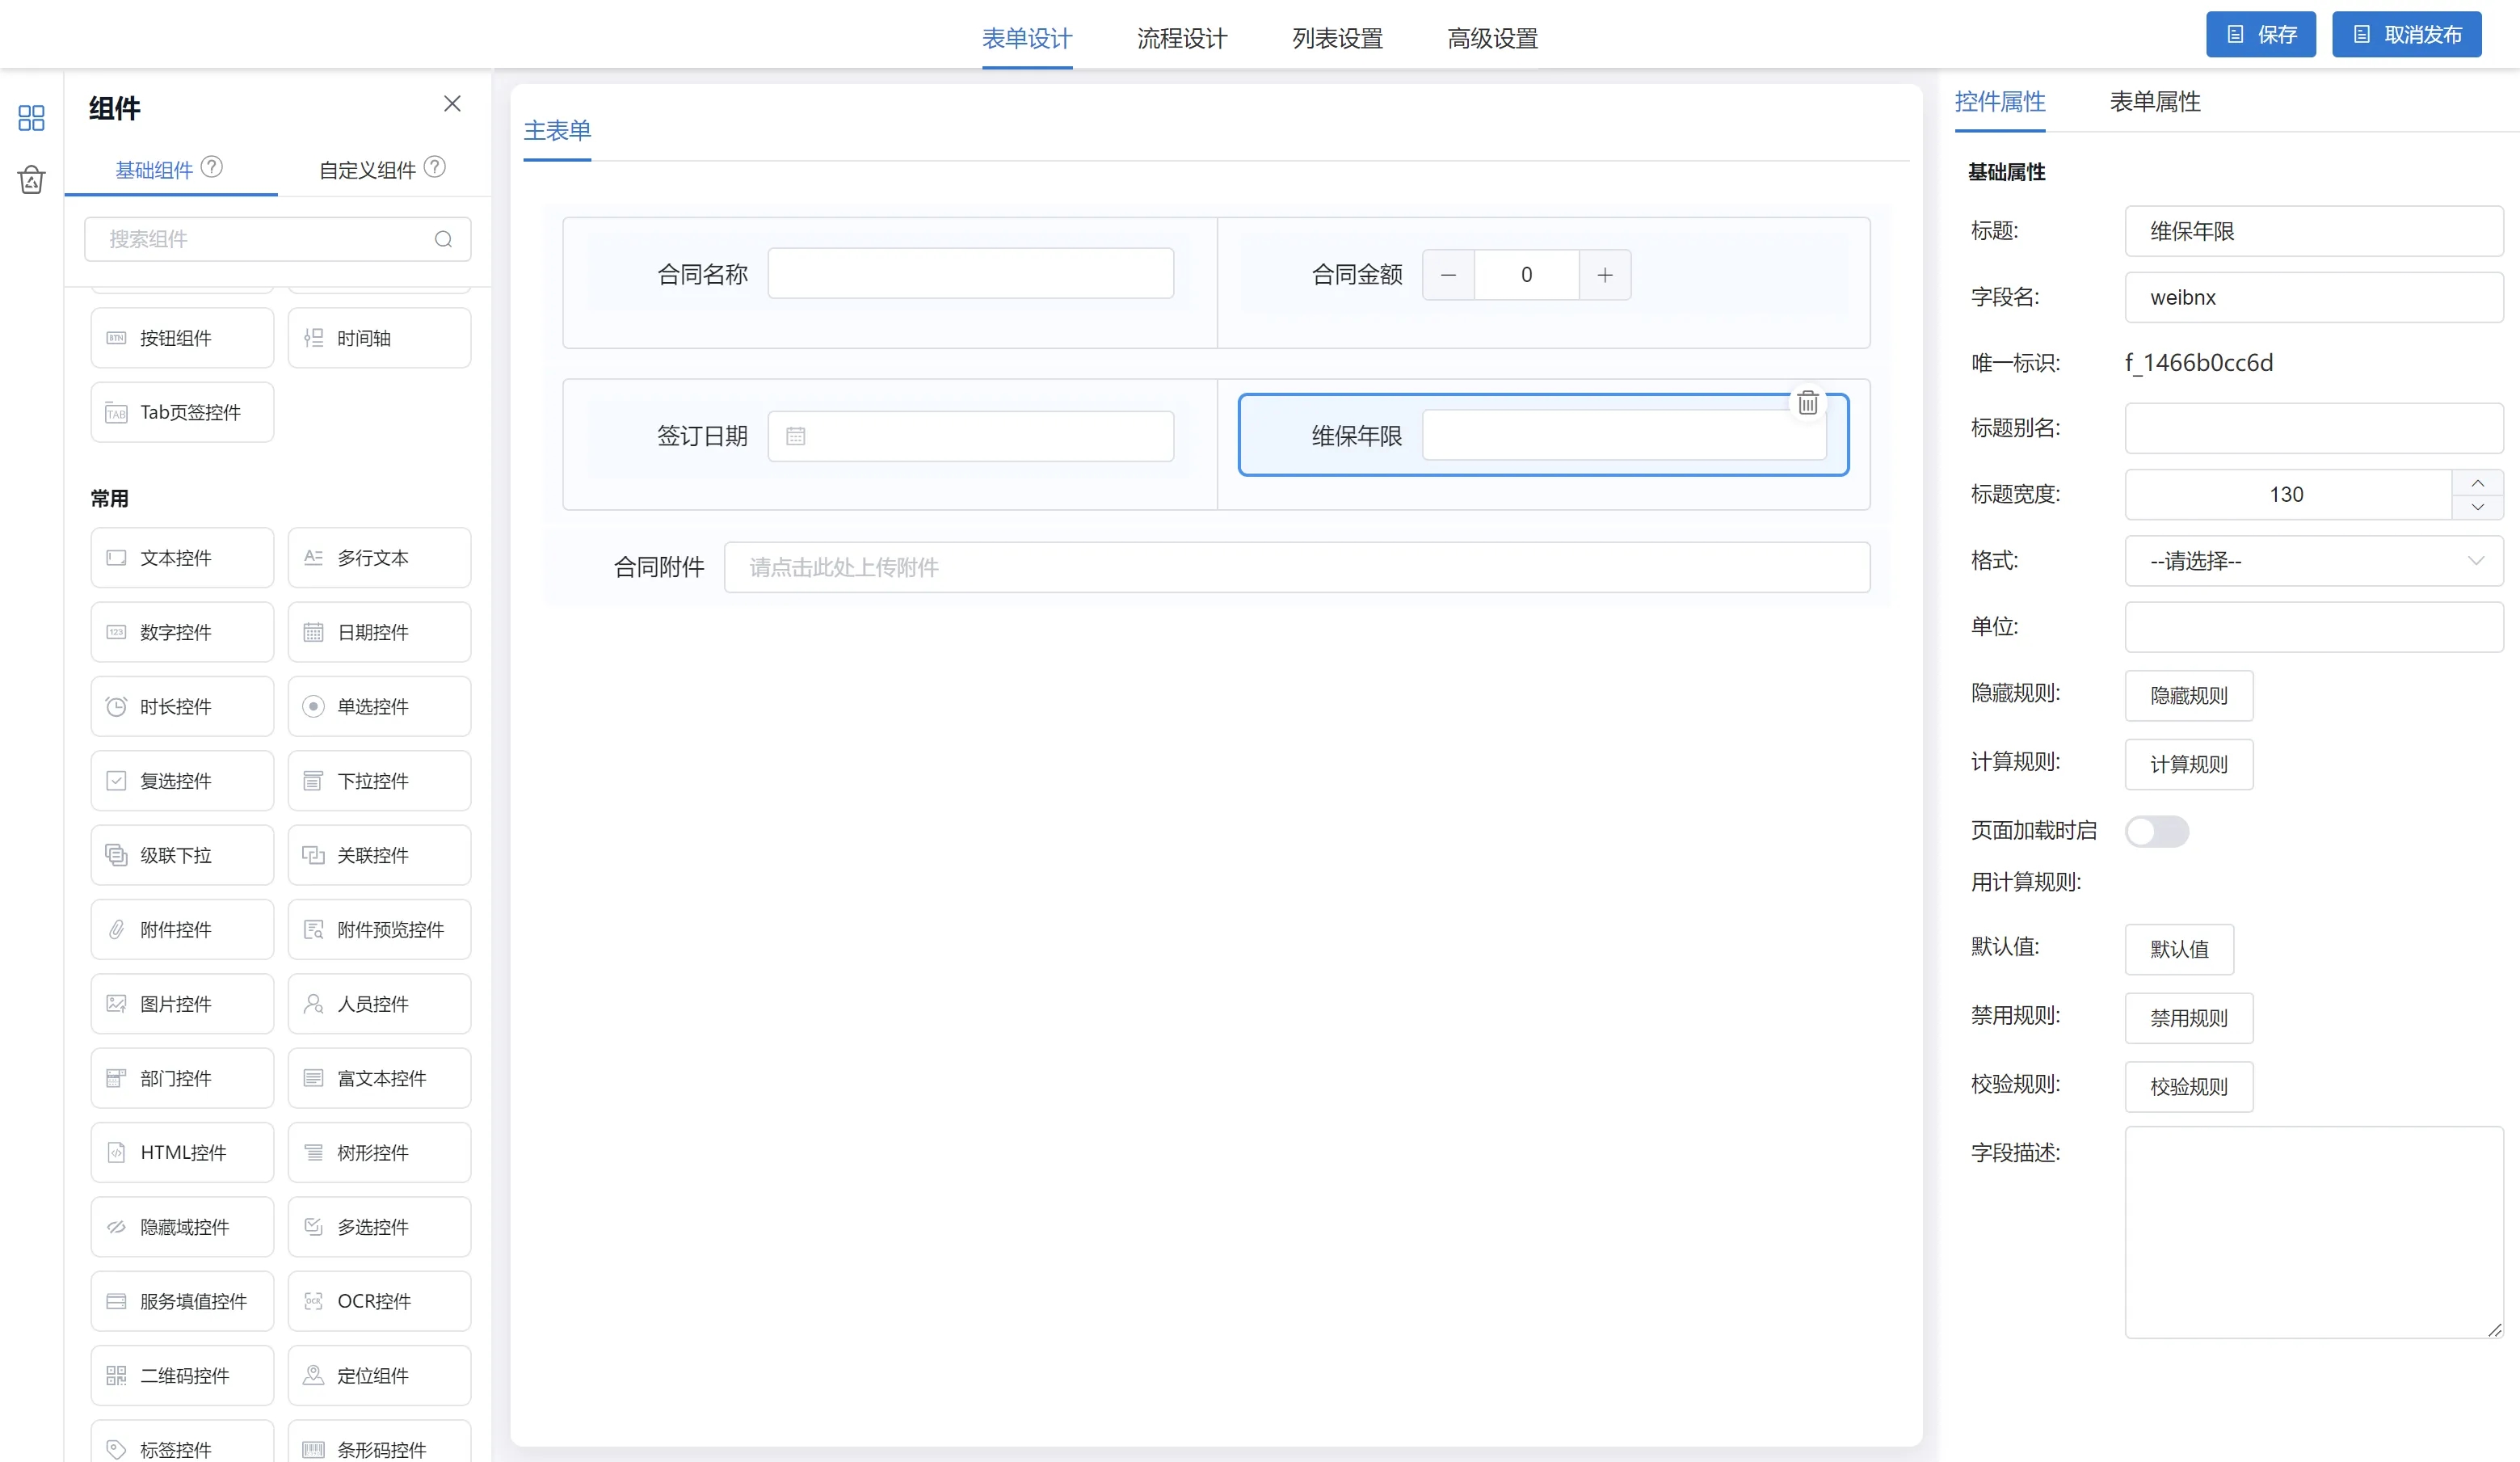The width and height of the screenshot is (2520, 1462).
Task: Toggle the 页面加载时启用计算规则 switch
Action: point(2156,831)
